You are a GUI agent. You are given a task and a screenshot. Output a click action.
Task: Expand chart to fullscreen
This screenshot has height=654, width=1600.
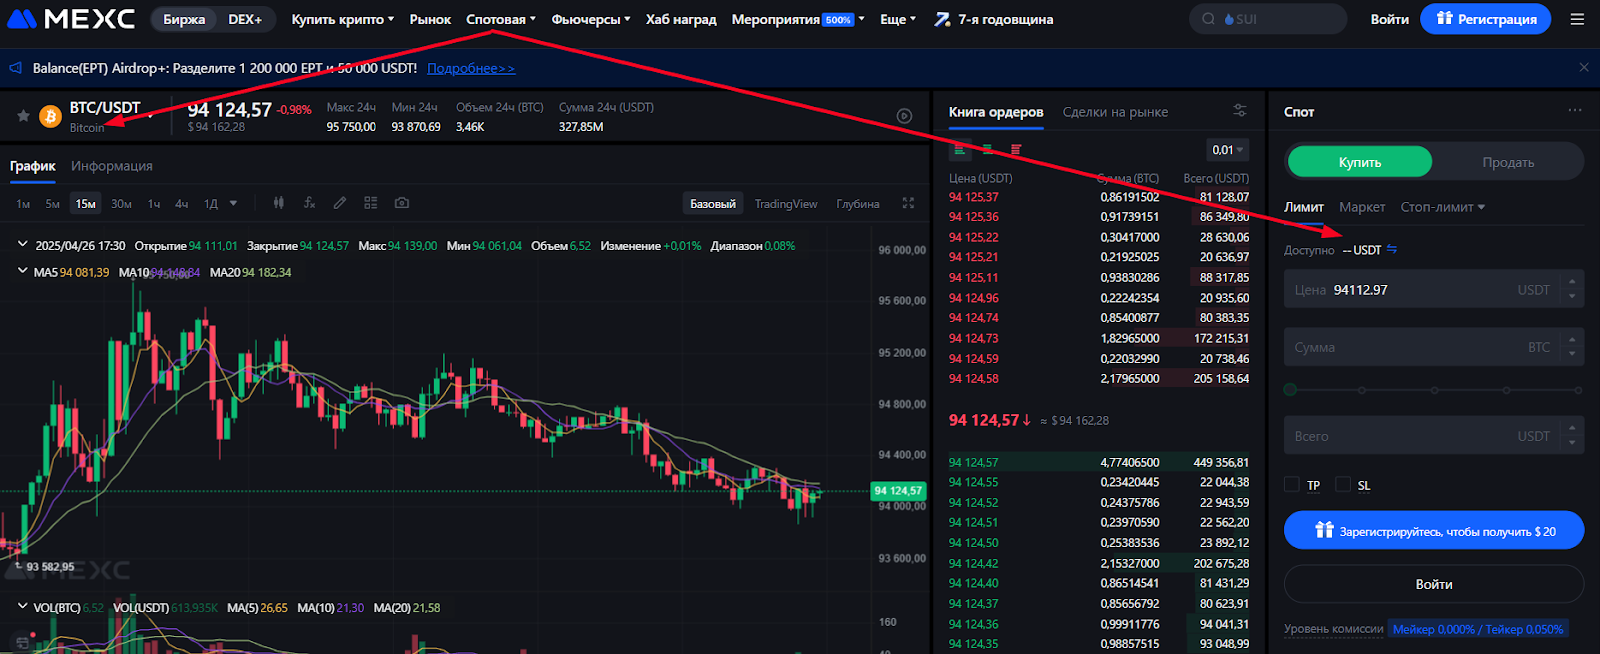(x=908, y=203)
